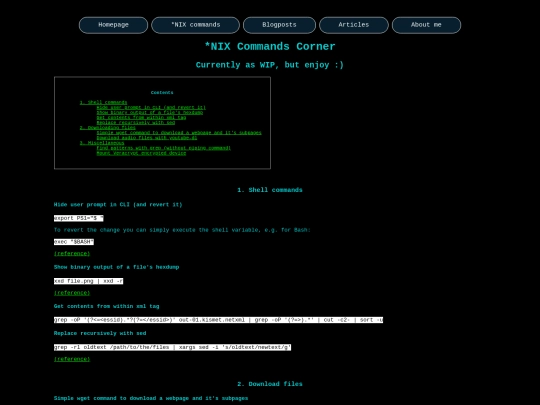540x405 pixels.
Task: Click the 'exec "$BASH"' code snippet
Action: 74,242
